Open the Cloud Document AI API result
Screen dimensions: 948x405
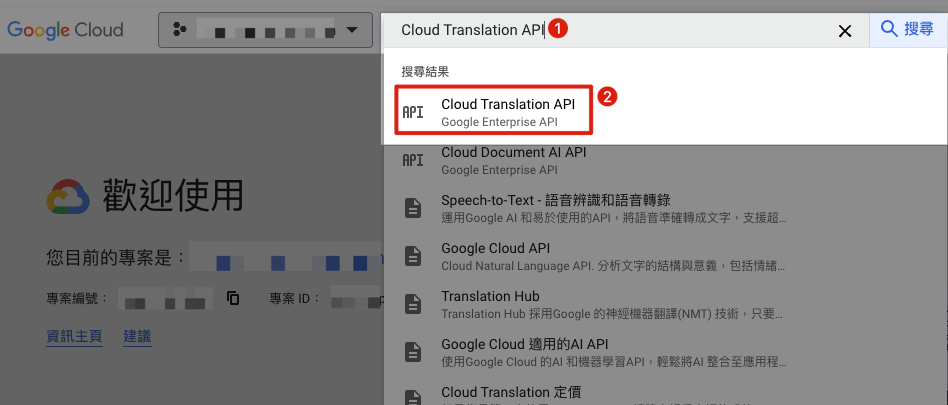[x=665, y=160]
